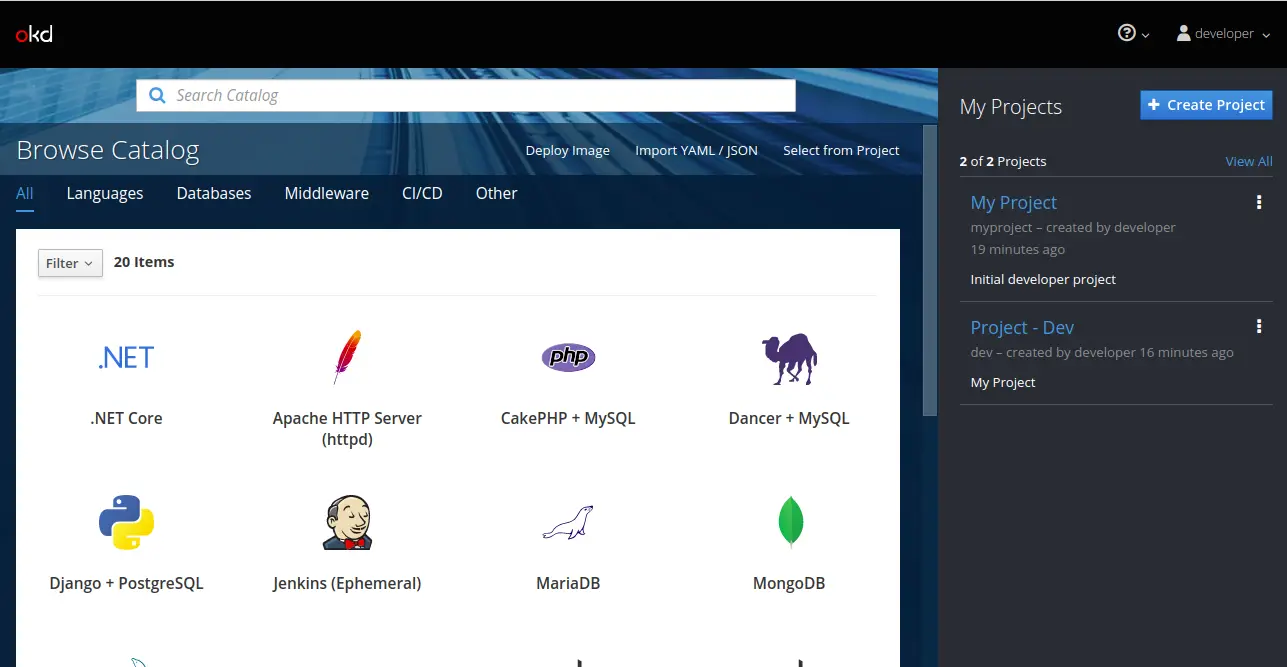Click the MariaDB seal icon
The width and height of the screenshot is (1287, 667).
click(568, 522)
